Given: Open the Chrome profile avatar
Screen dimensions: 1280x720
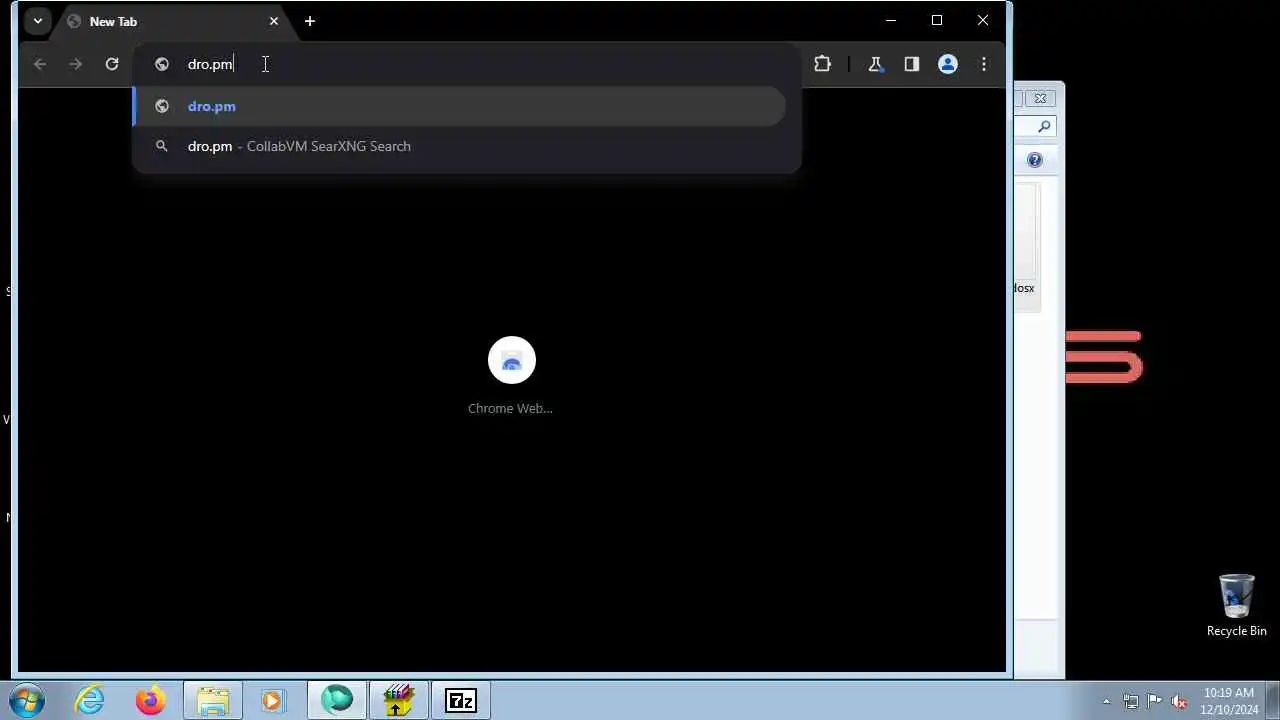Looking at the screenshot, I should point(948,64).
